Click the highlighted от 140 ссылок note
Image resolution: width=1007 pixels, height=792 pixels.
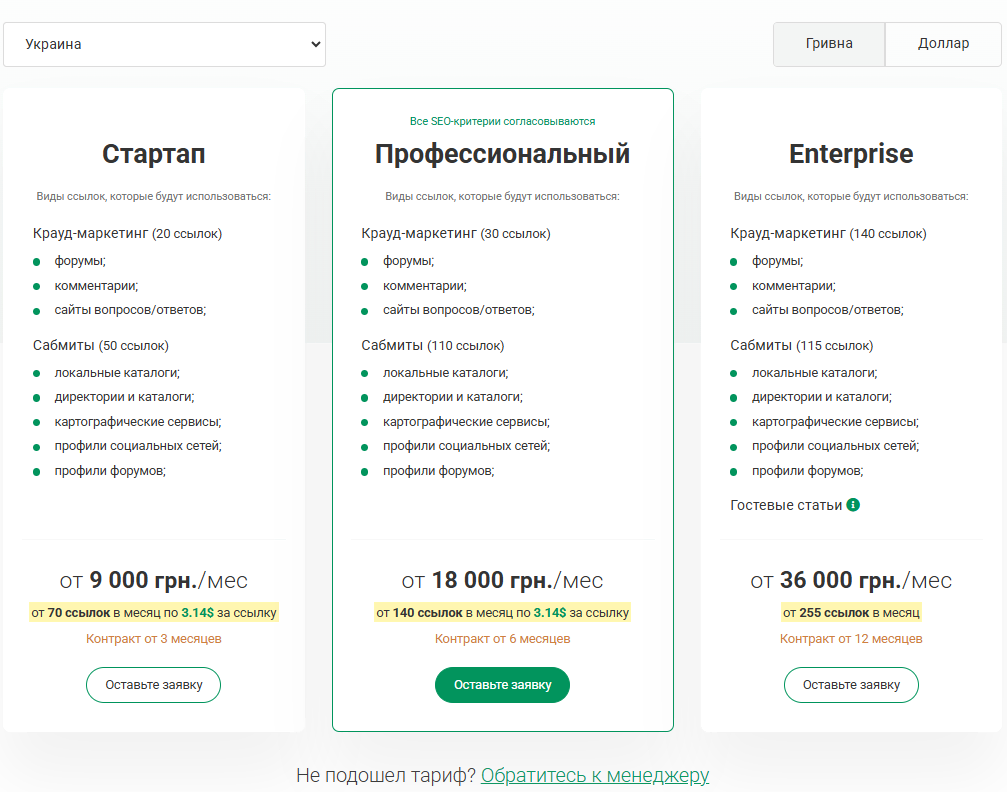502,612
